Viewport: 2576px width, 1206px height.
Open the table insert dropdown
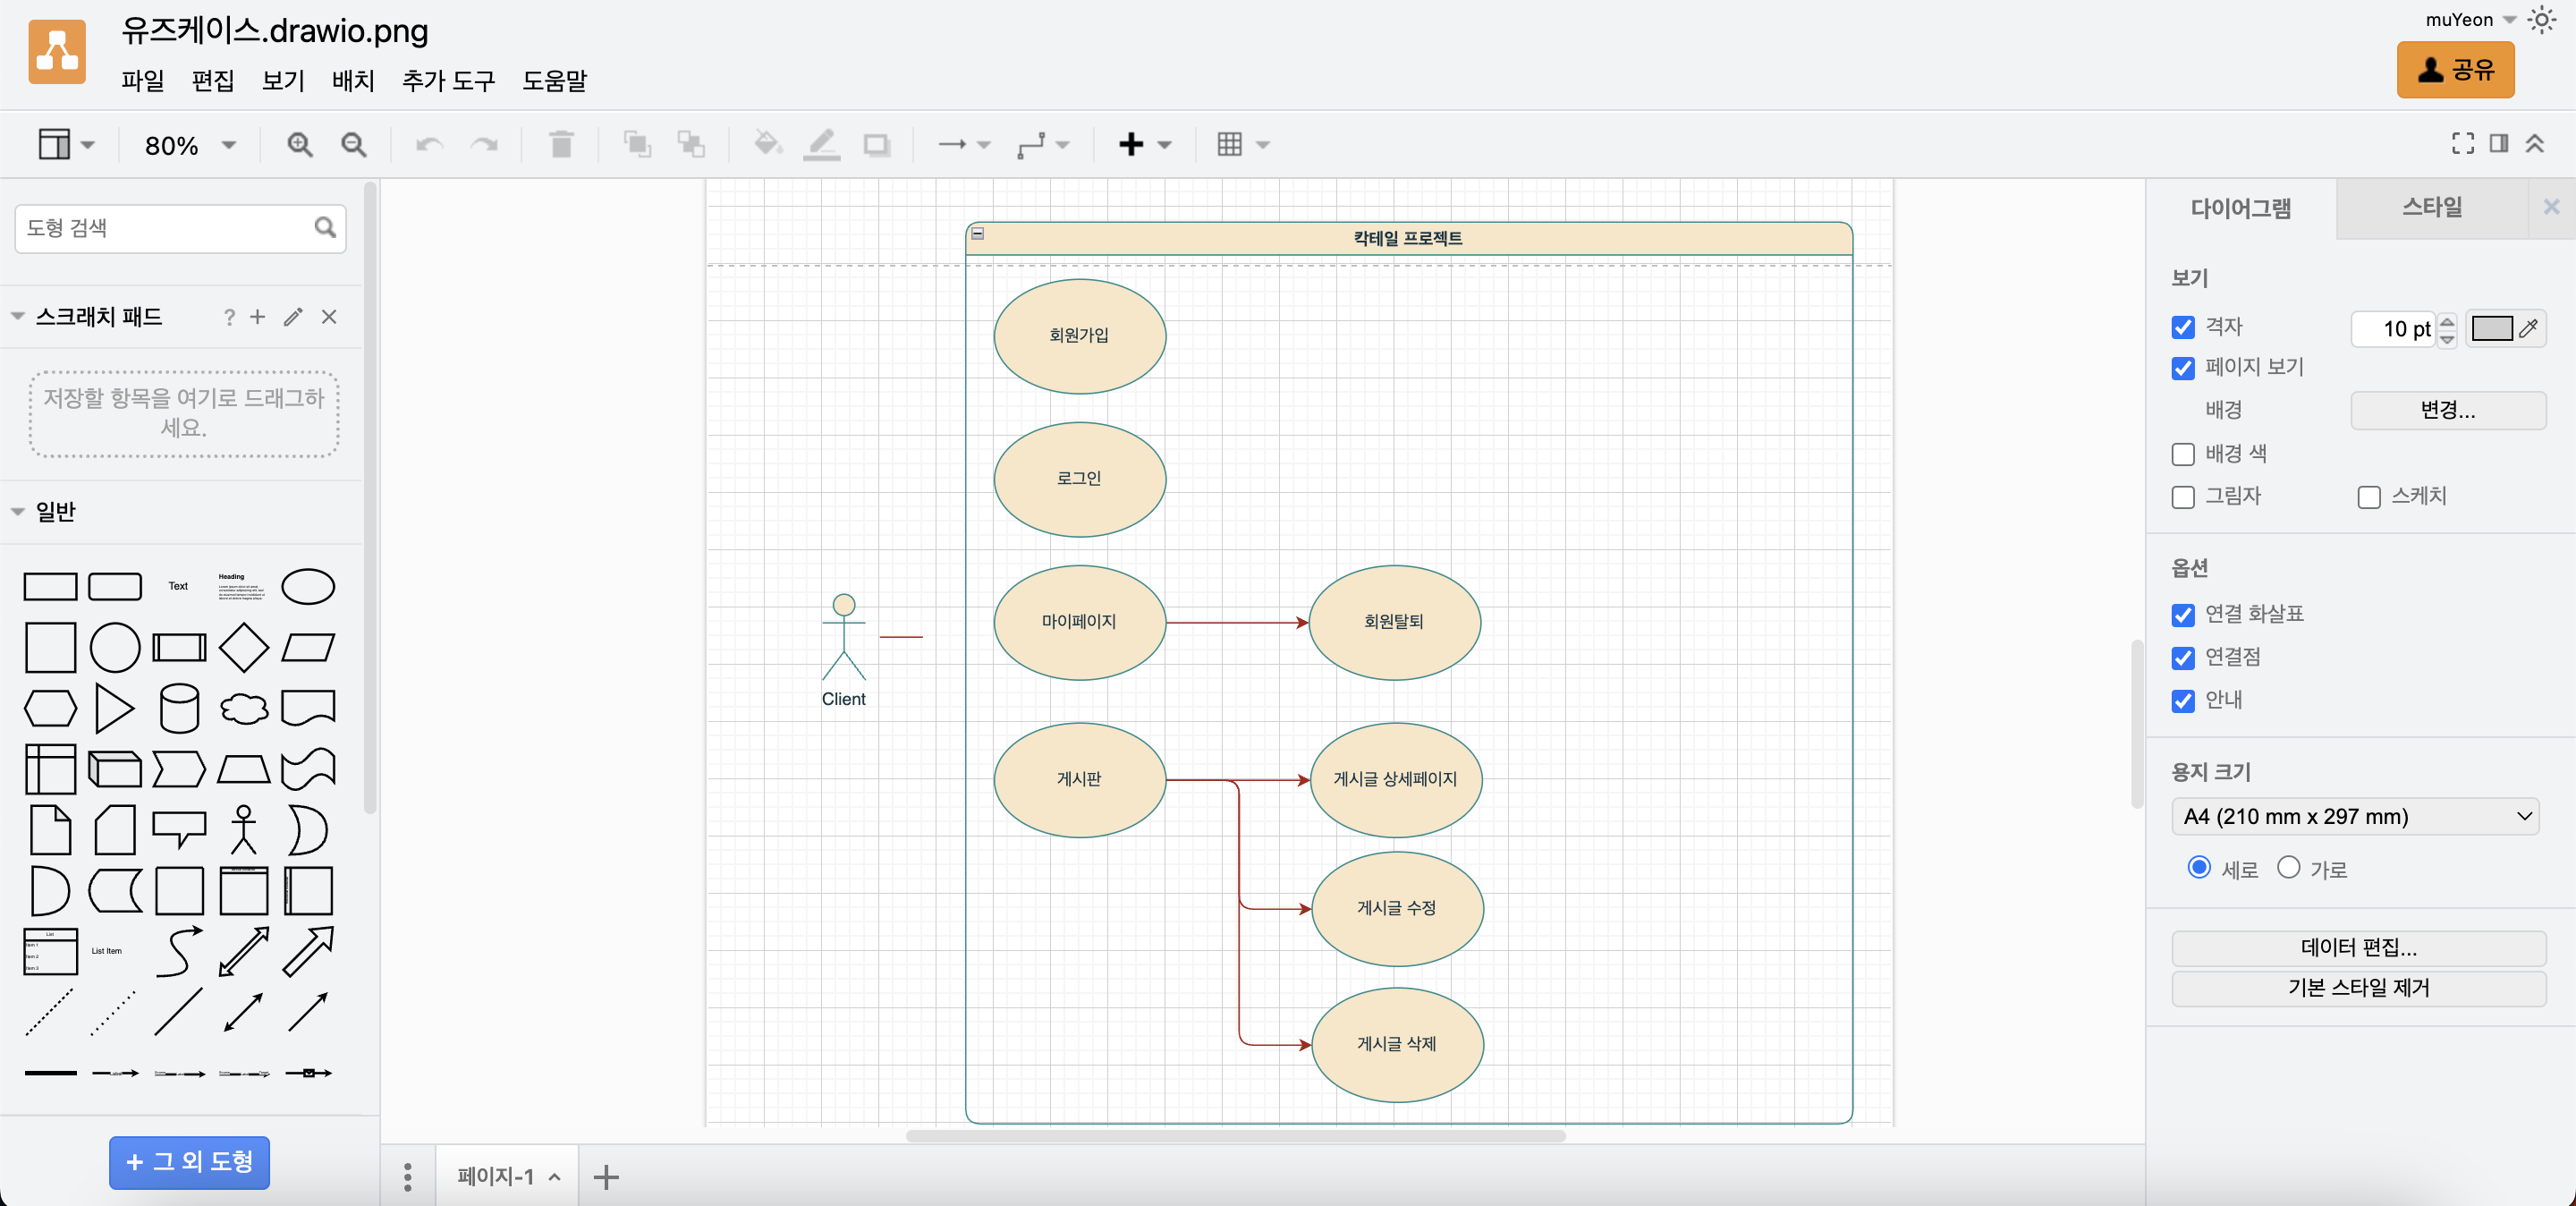point(1243,145)
